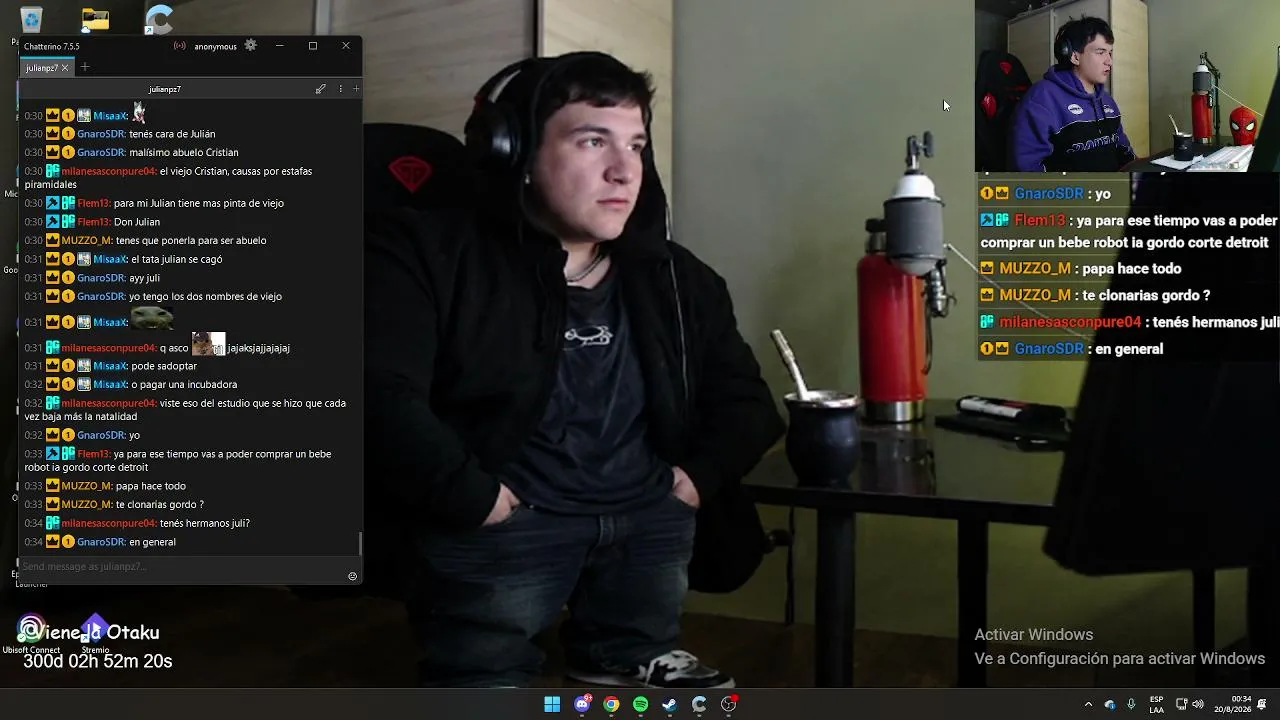Viewport: 1280px width, 720px height.
Task: Click the julianpz7 split header title
Action: click(x=164, y=89)
